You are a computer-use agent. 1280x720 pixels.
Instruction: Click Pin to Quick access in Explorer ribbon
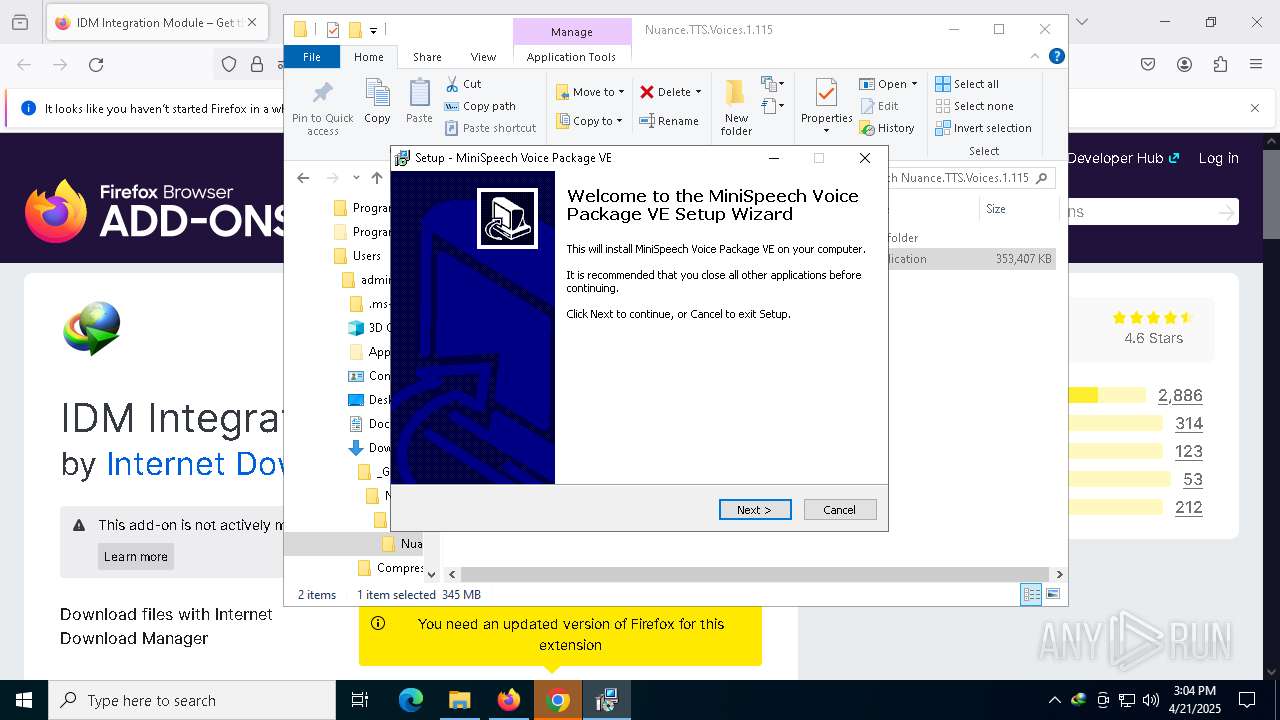(x=322, y=109)
